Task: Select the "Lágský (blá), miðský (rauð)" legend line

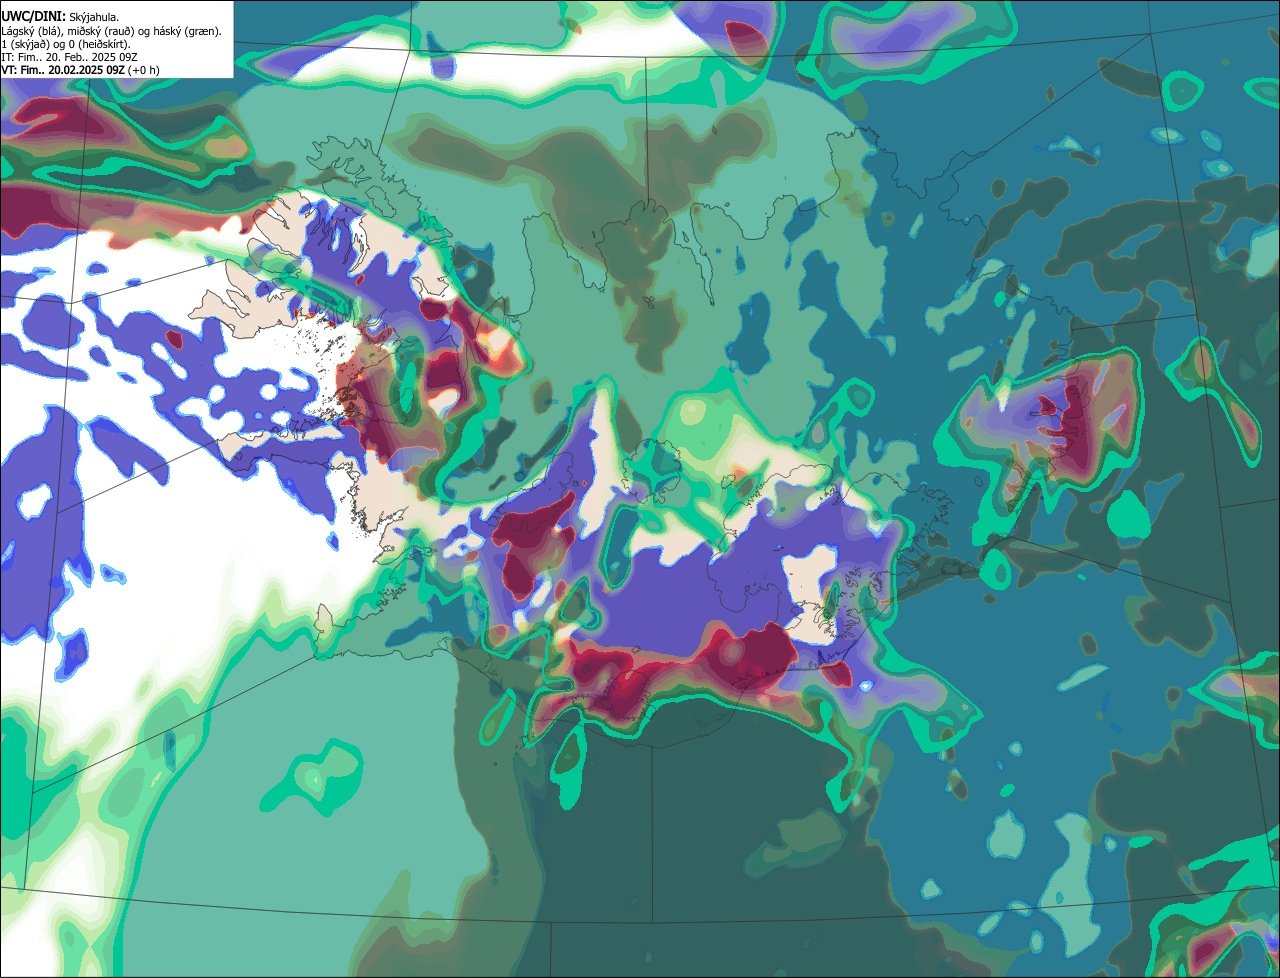Action: point(112,31)
